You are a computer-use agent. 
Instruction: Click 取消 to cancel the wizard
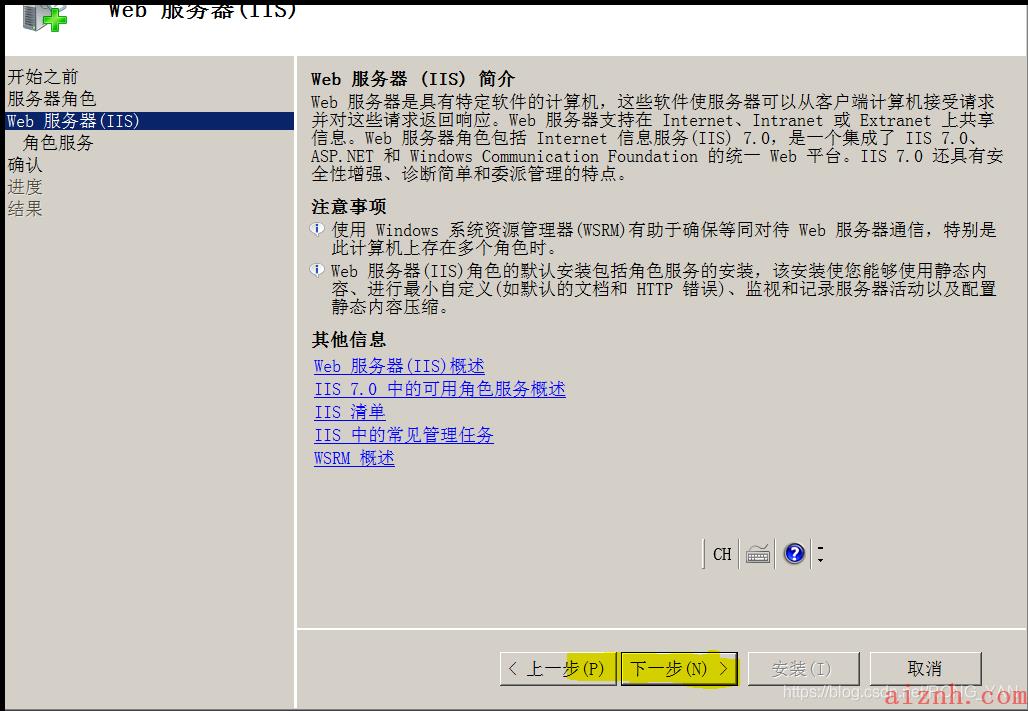tap(925, 668)
